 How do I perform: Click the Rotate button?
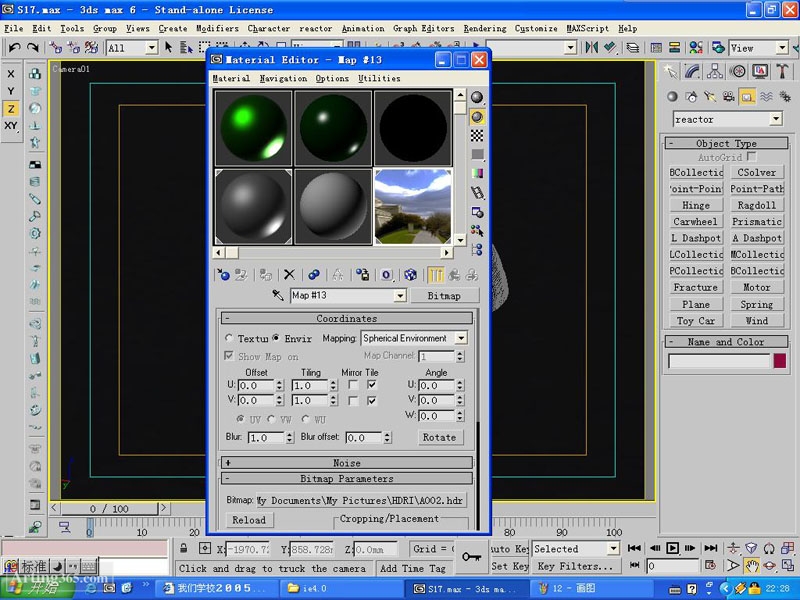pos(439,437)
